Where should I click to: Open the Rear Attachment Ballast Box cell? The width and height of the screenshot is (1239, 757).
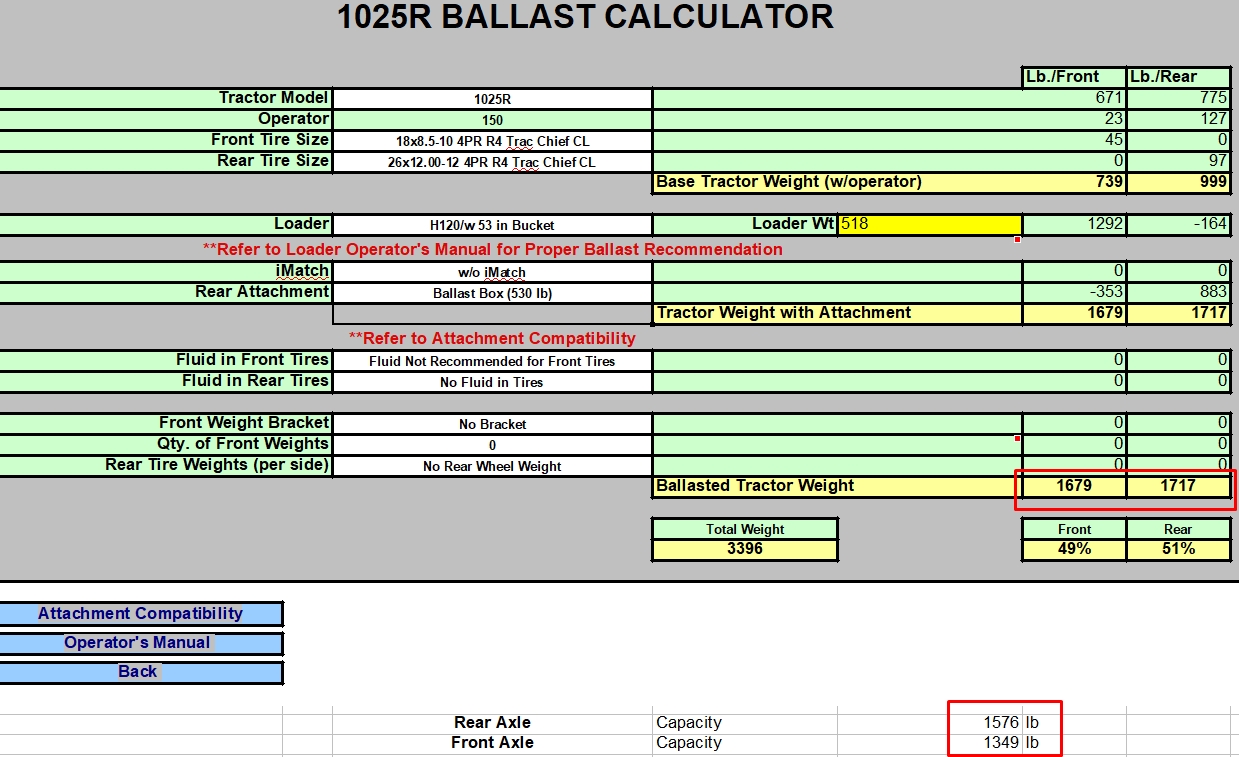492,293
